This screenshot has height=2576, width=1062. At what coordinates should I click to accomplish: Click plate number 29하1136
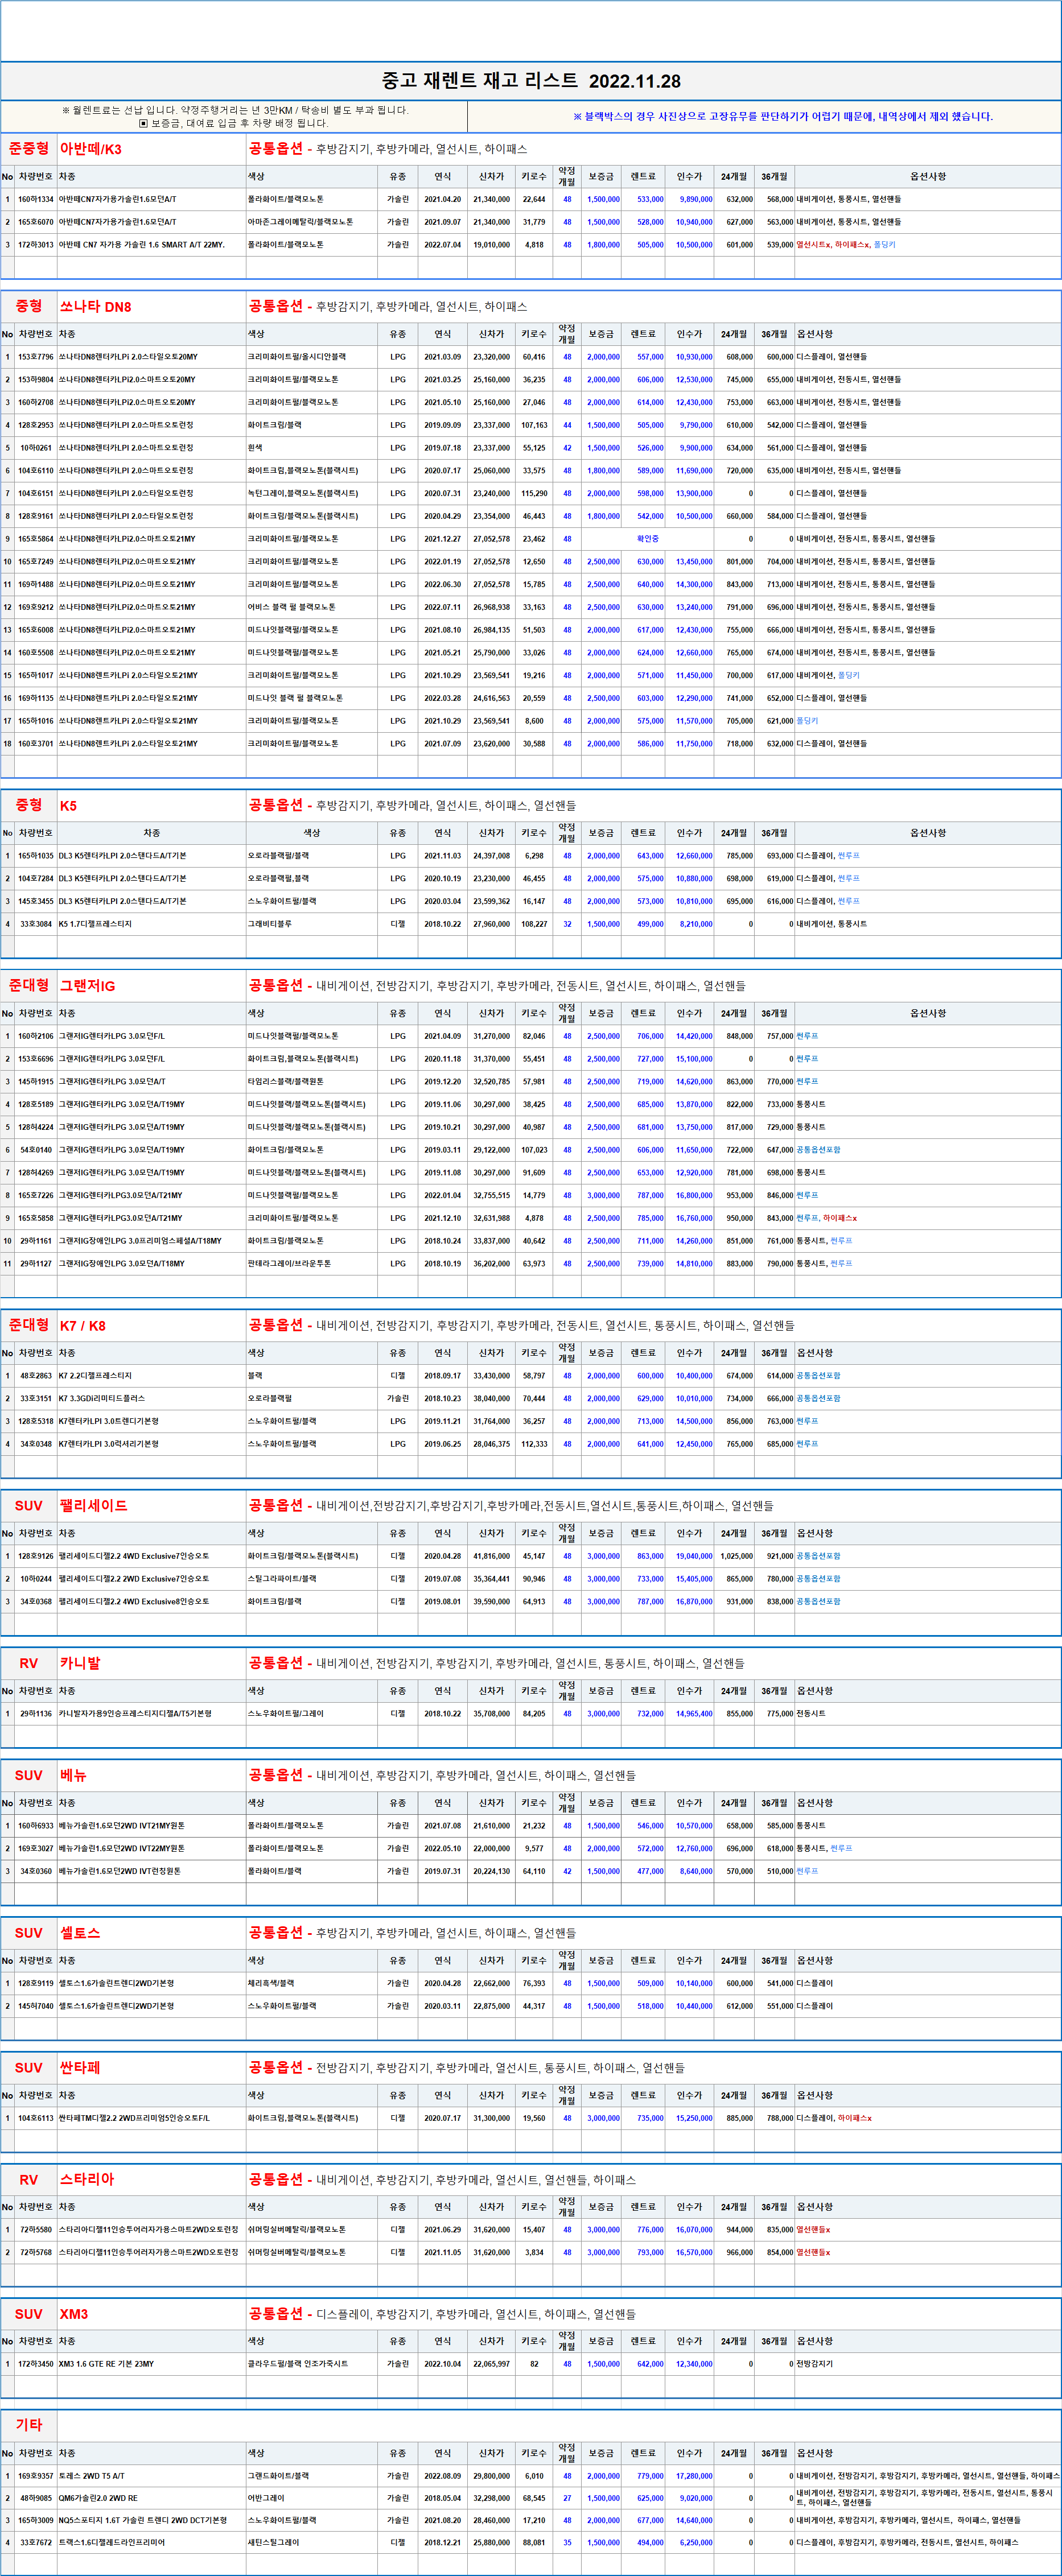36,1714
